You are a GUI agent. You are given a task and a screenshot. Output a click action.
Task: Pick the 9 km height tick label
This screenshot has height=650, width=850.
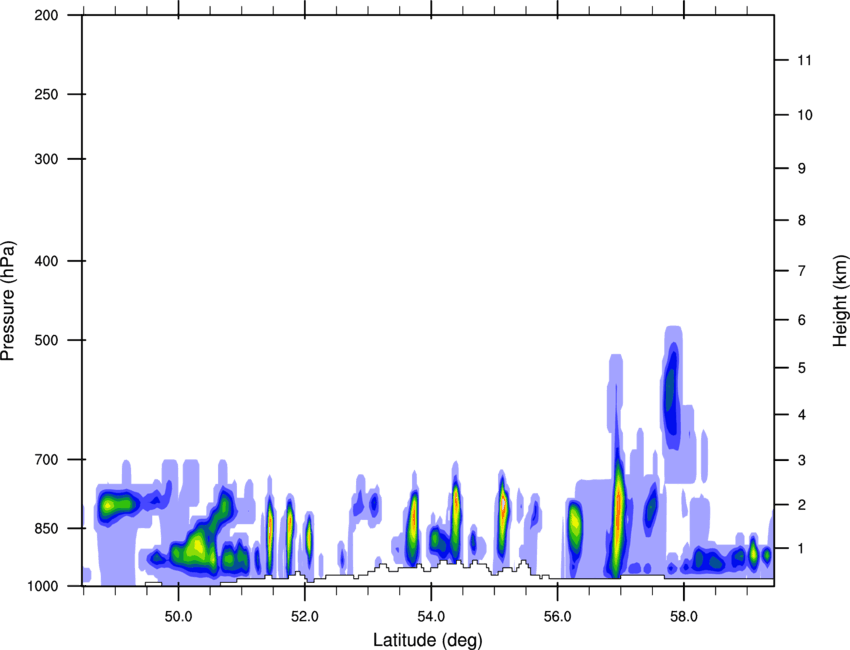tap(802, 169)
